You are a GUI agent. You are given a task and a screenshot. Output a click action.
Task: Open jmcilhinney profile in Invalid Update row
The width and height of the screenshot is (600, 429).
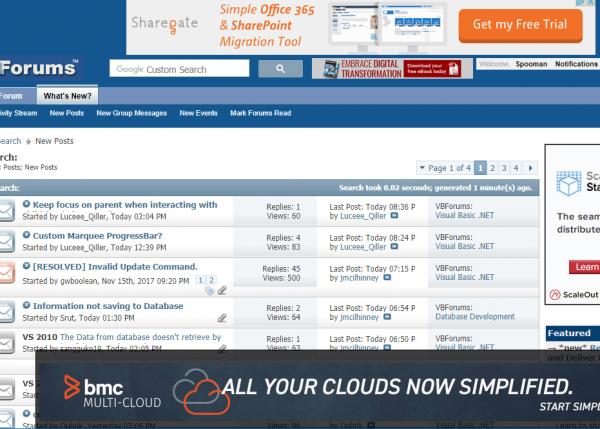coord(359,278)
